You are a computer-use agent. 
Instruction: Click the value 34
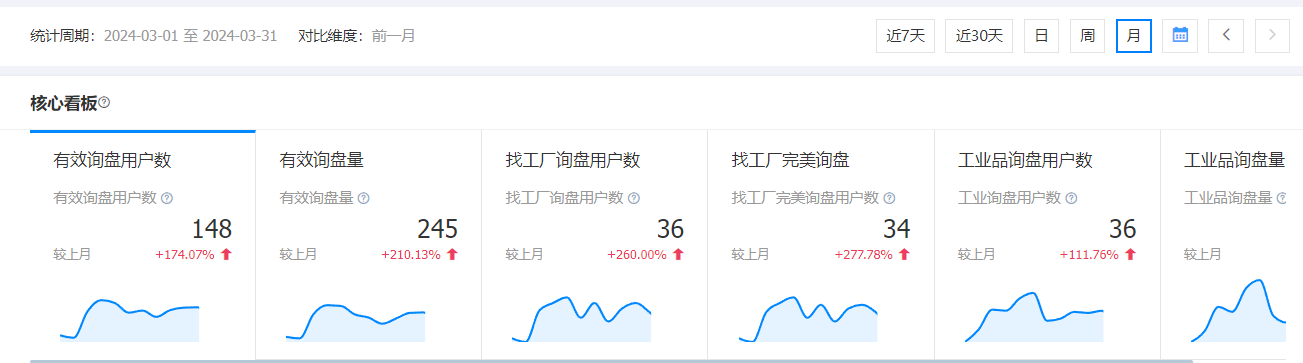[x=897, y=229]
